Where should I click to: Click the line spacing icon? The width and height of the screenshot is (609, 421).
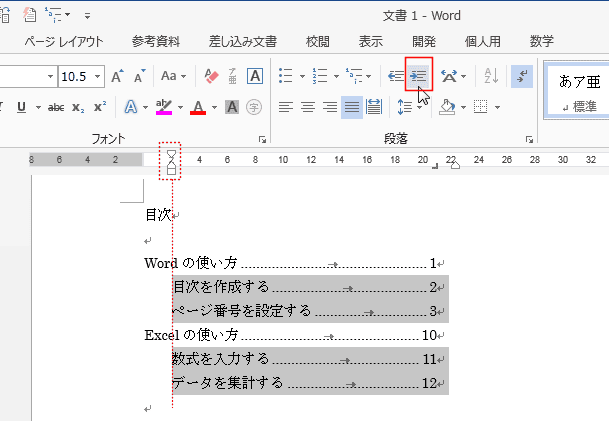click(x=405, y=107)
